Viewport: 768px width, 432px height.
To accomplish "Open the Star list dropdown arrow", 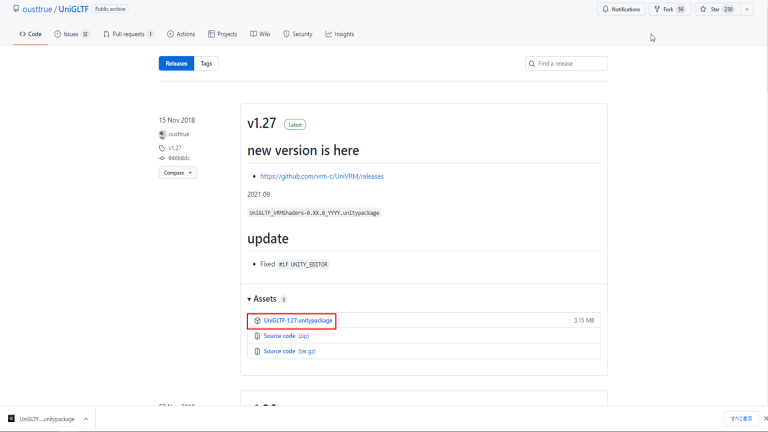I will pos(747,9).
